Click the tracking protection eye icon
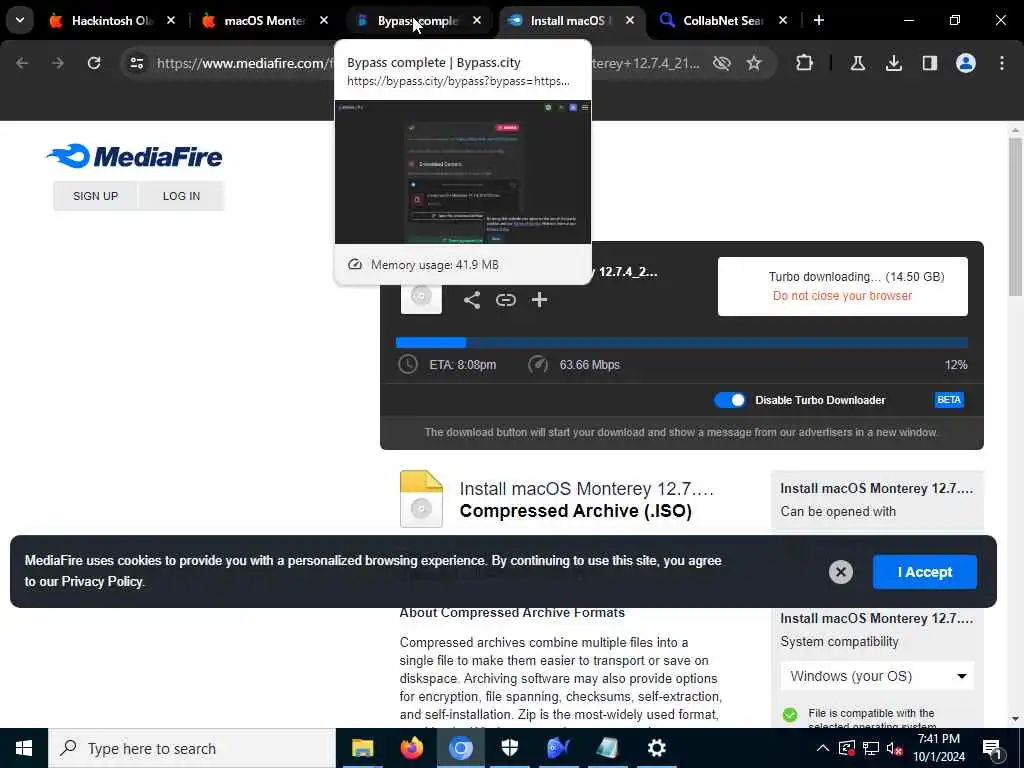The width and height of the screenshot is (1024, 768). point(722,63)
